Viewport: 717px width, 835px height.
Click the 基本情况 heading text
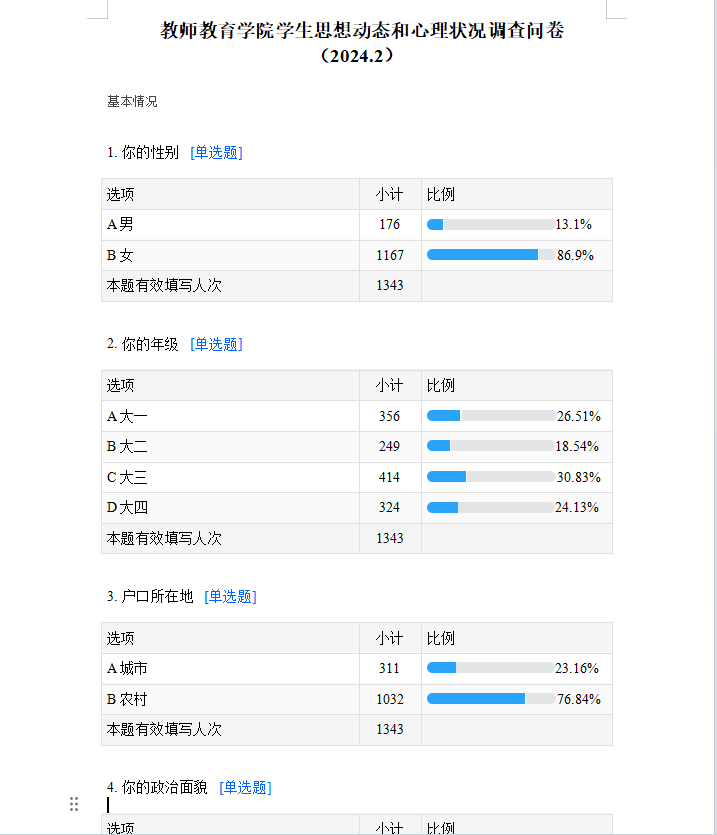pyautogui.click(x=132, y=102)
